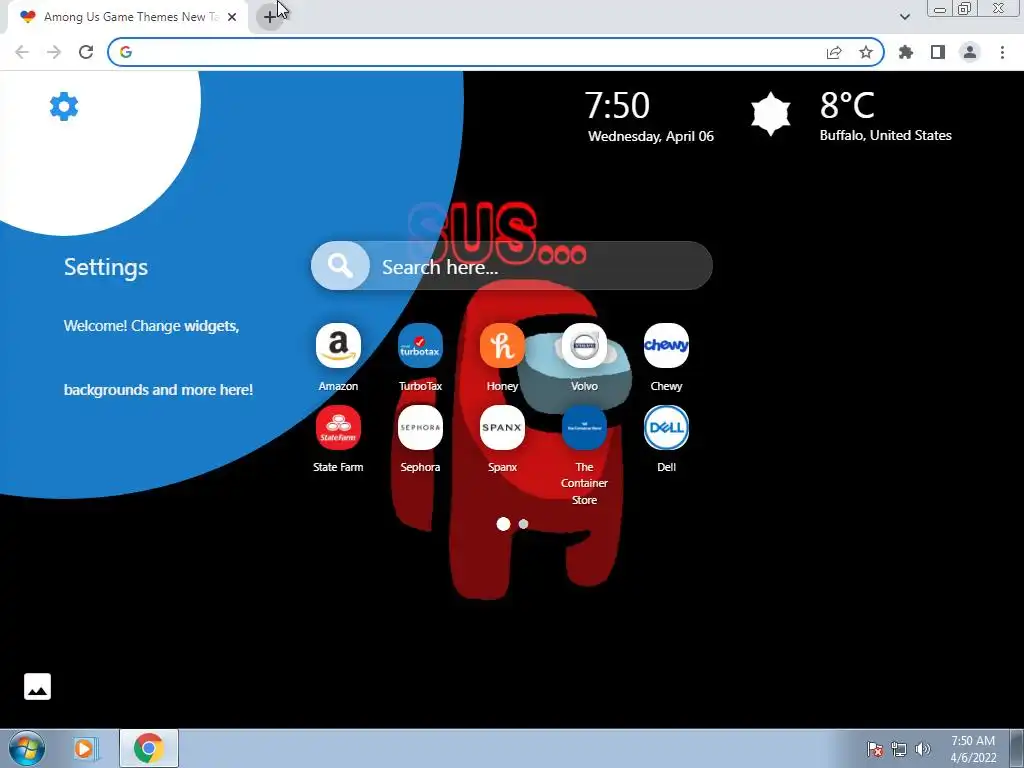This screenshot has height=768, width=1024.
Task: Click the 7:50 clock widget
Action: [x=616, y=105]
